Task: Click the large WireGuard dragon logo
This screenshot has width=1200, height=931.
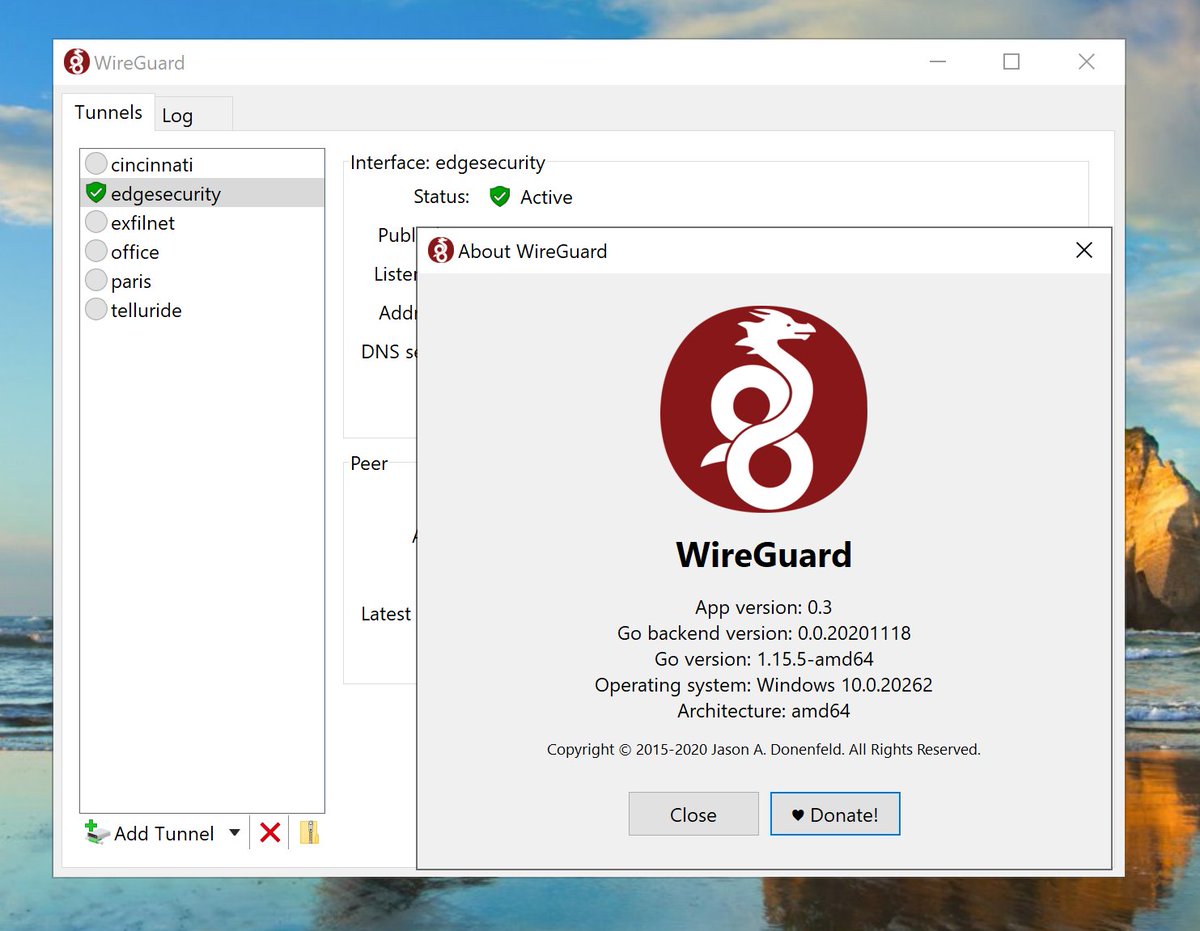Action: pos(764,409)
